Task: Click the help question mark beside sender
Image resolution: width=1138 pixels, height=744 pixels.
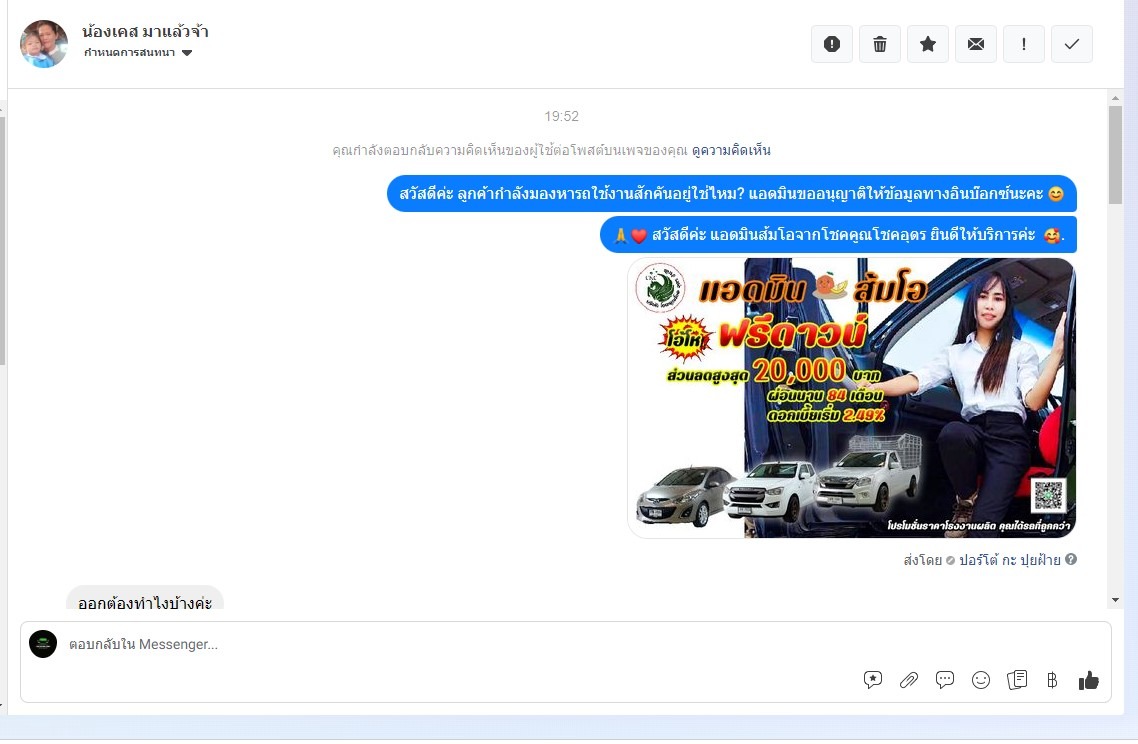Action: 1071,560
